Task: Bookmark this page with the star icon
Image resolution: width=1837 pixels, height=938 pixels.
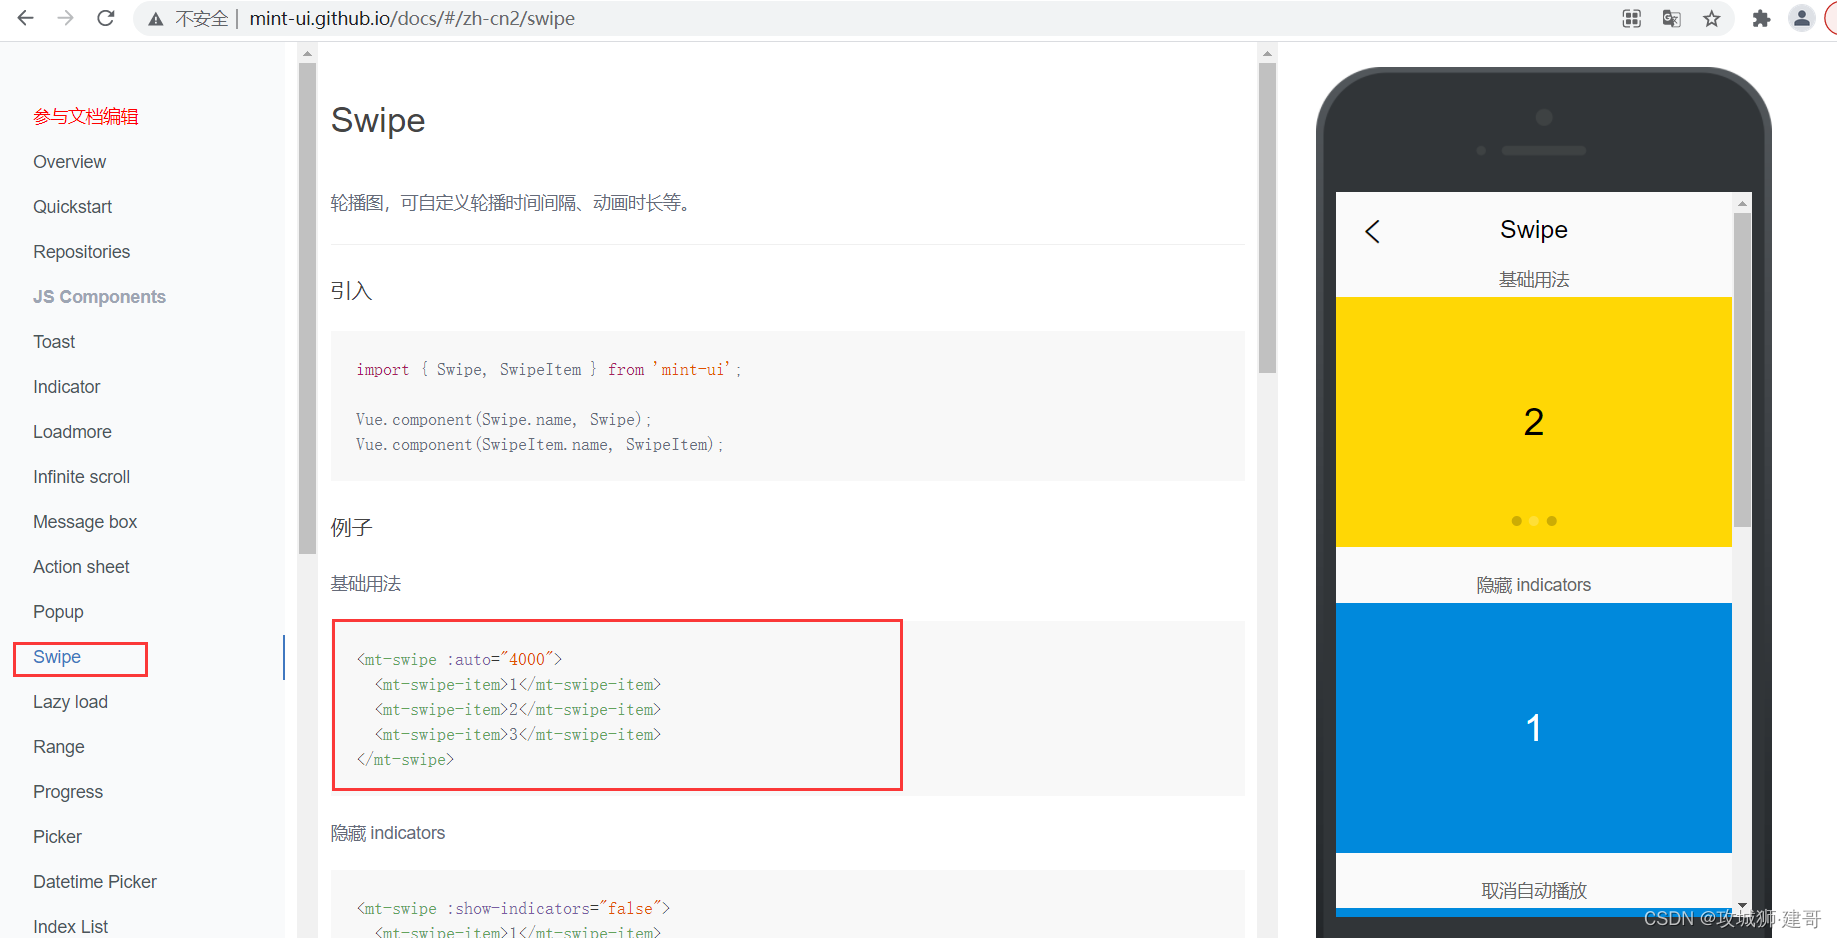Action: (1712, 18)
